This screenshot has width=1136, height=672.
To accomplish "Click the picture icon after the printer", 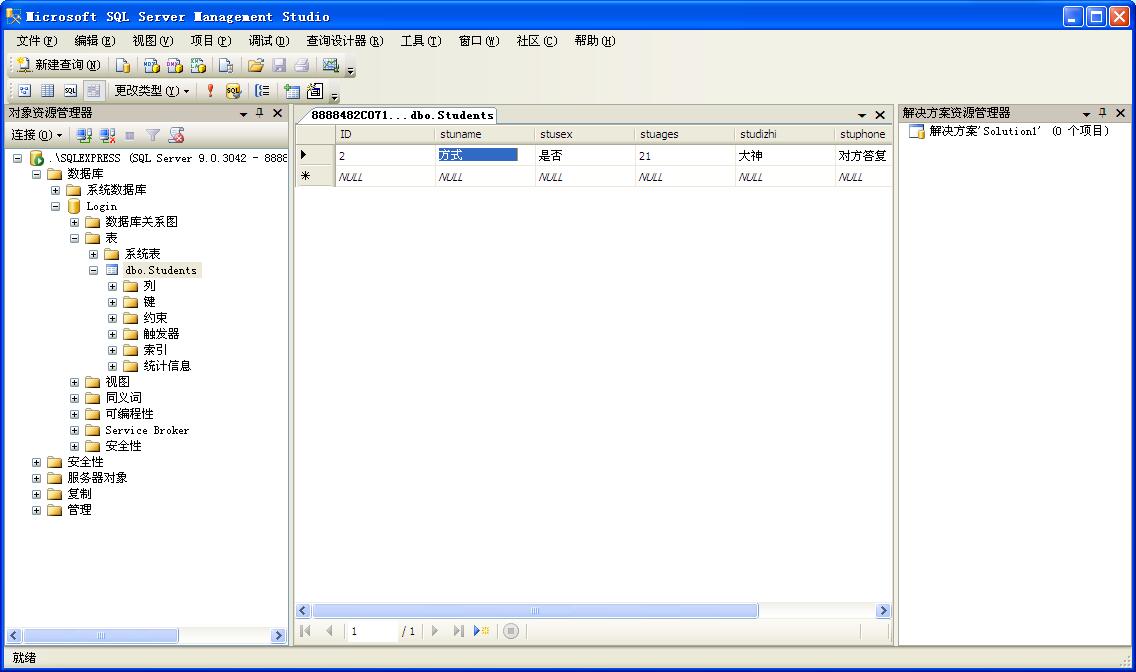I will [x=330, y=66].
